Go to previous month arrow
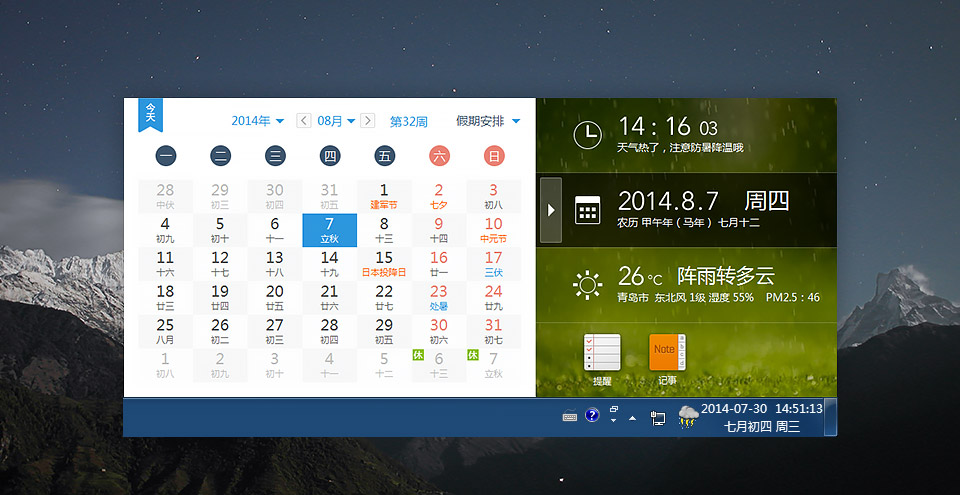 coord(304,121)
